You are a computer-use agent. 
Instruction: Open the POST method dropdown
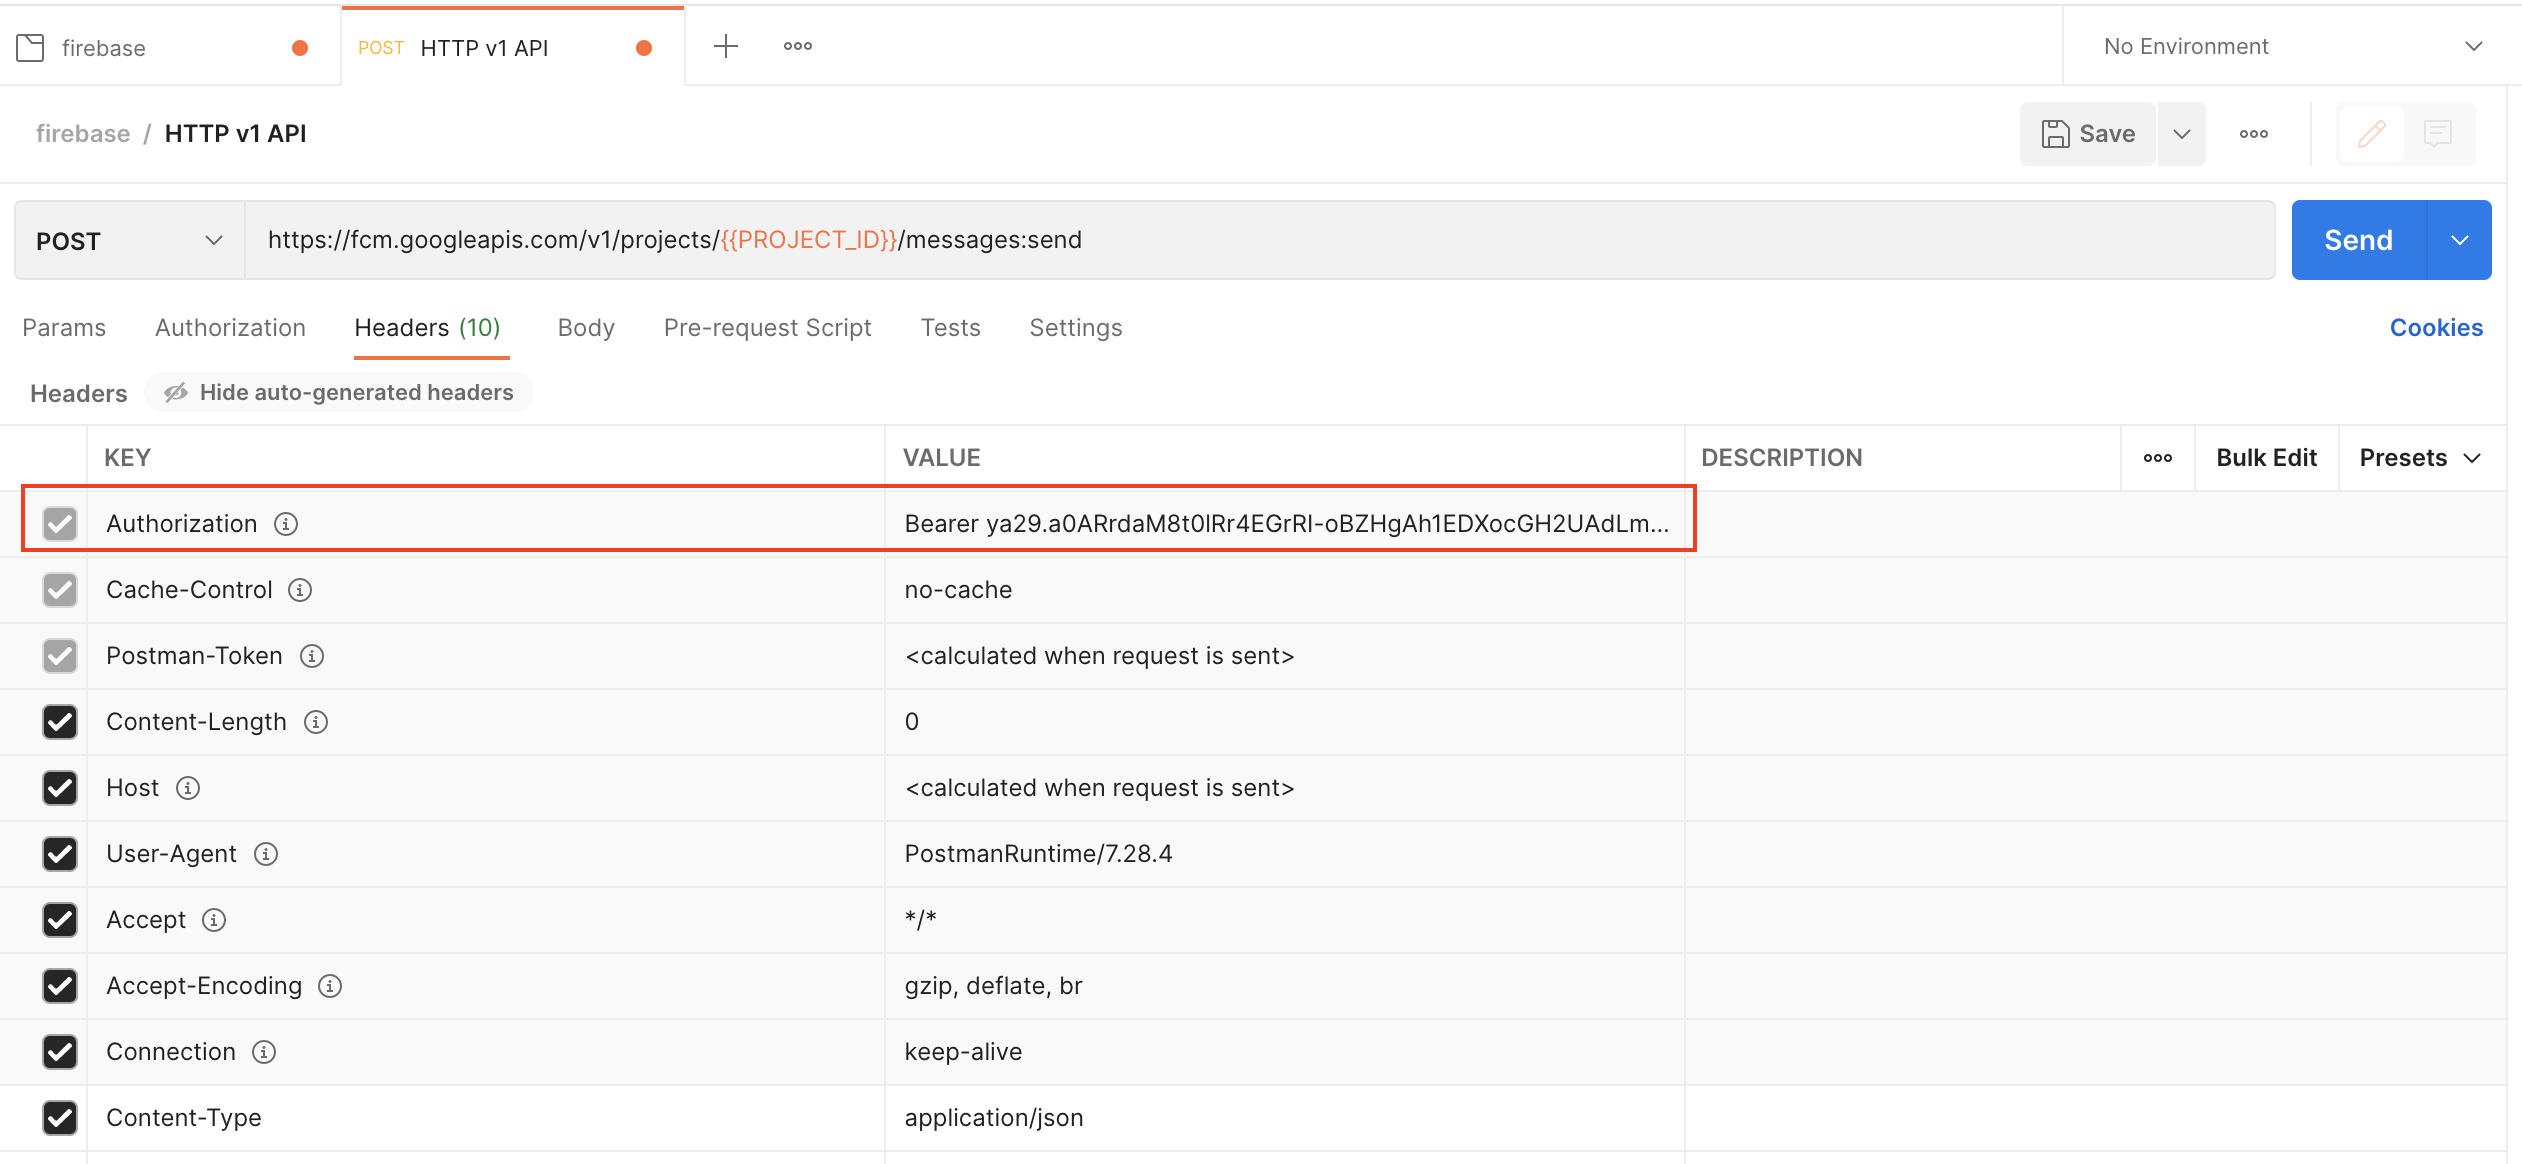(129, 241)
